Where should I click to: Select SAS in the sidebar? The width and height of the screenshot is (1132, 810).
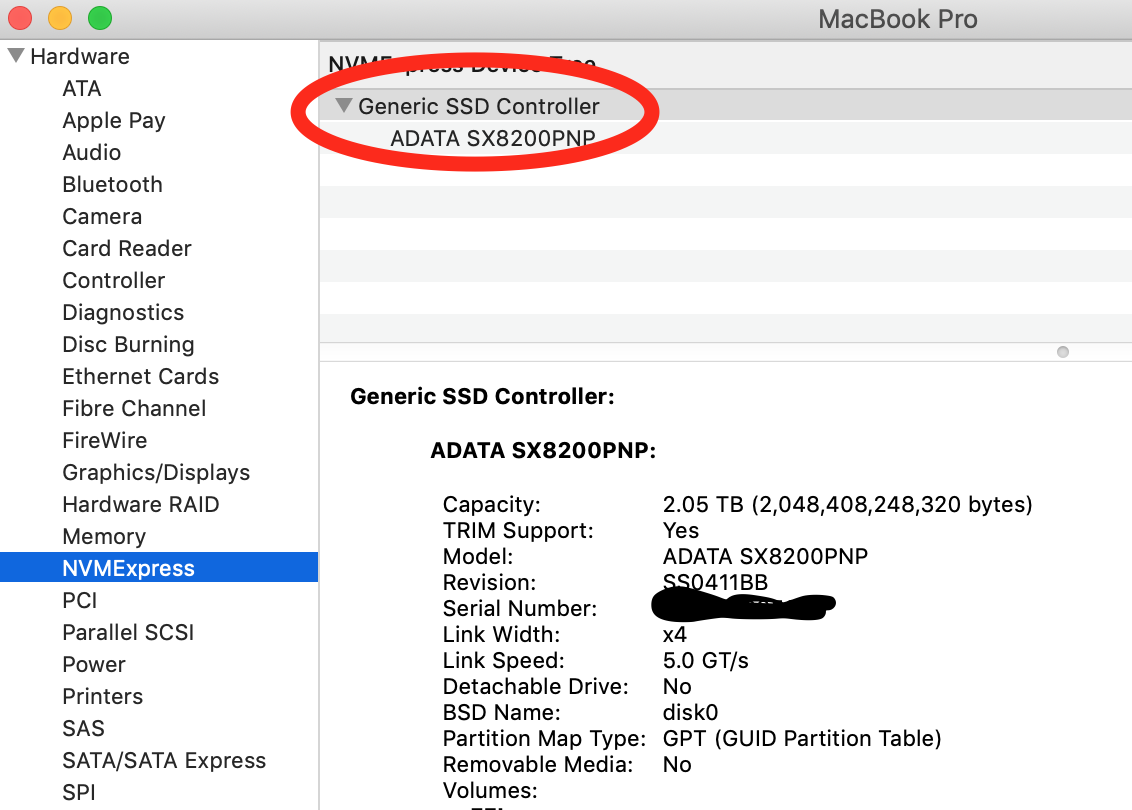pyautogui.click(x=84, y=728)
